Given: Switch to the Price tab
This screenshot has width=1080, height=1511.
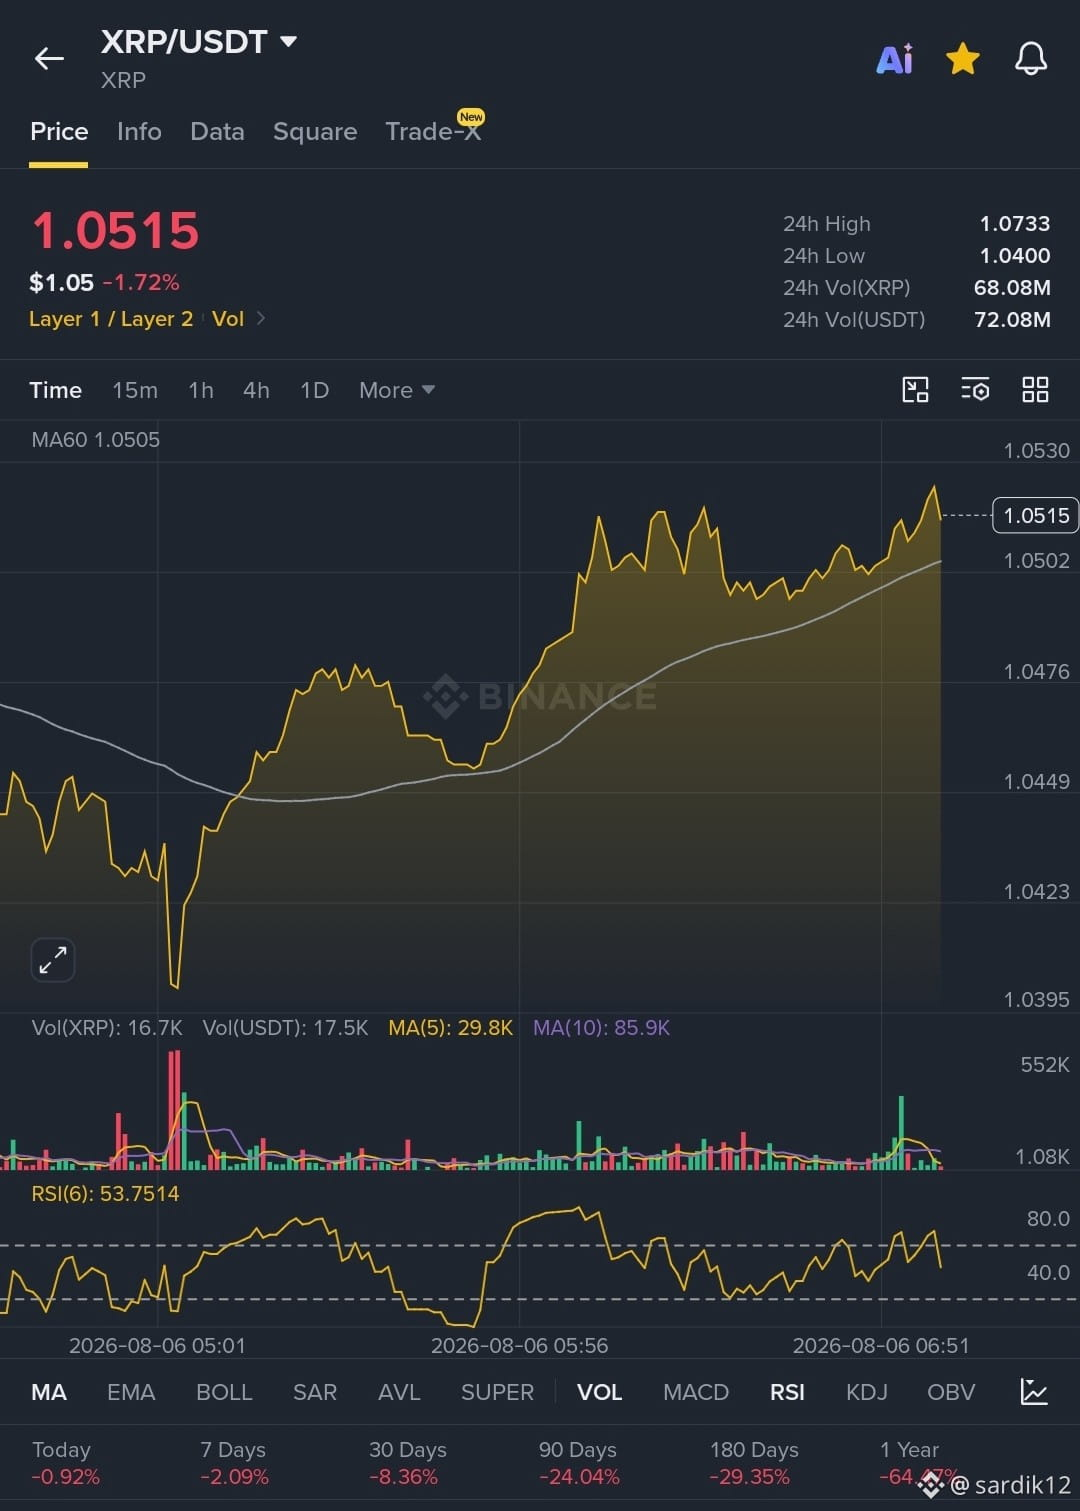Looking at the screenshot, I should 59,131.
